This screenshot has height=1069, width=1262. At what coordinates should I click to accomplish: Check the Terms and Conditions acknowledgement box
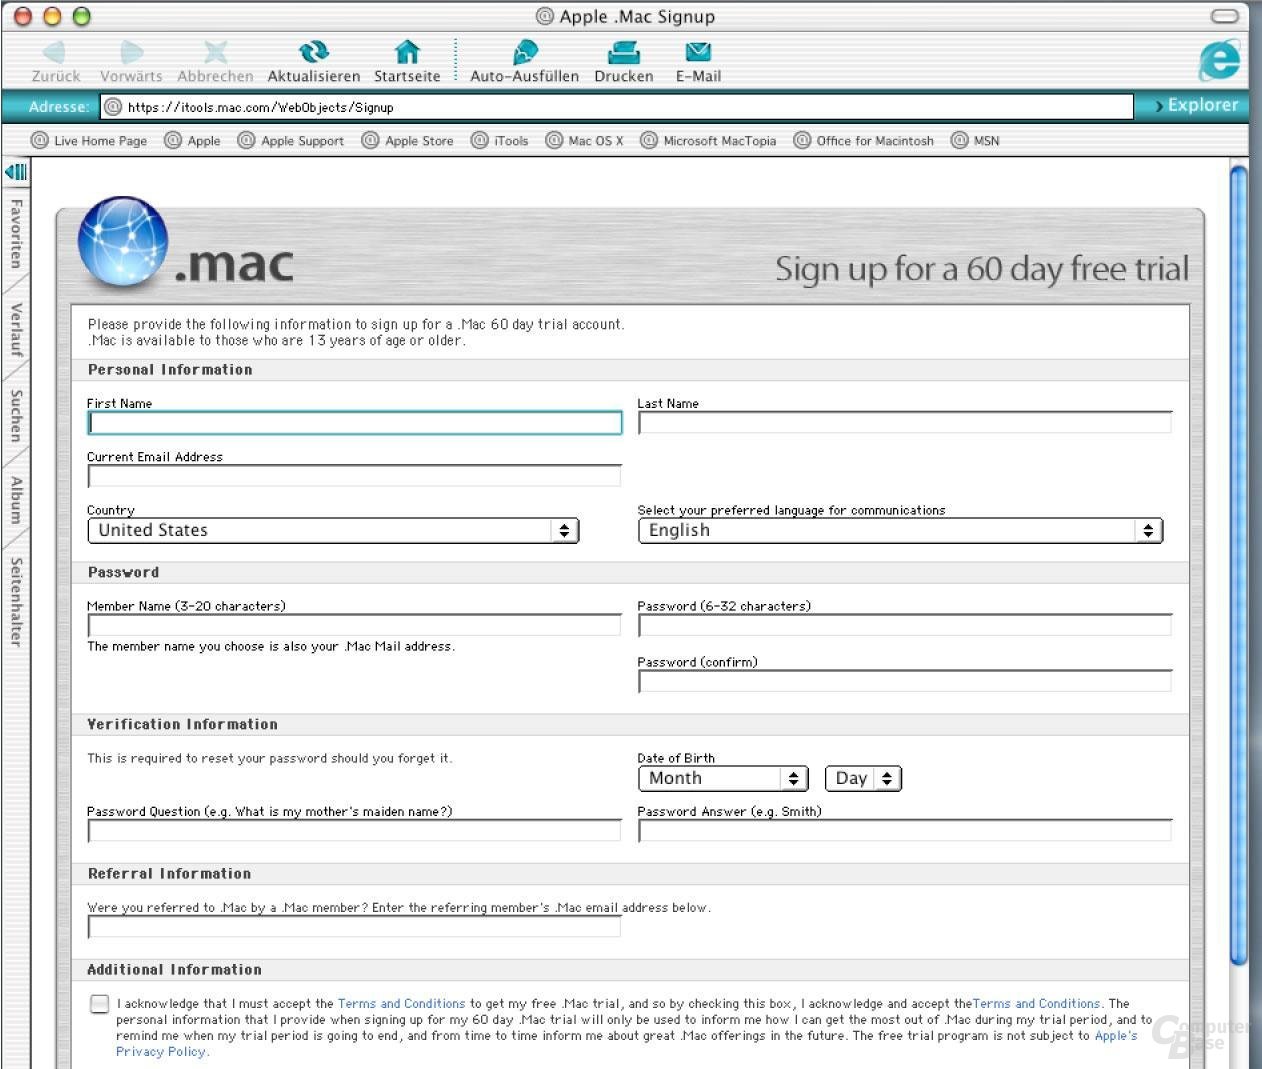99,1003
